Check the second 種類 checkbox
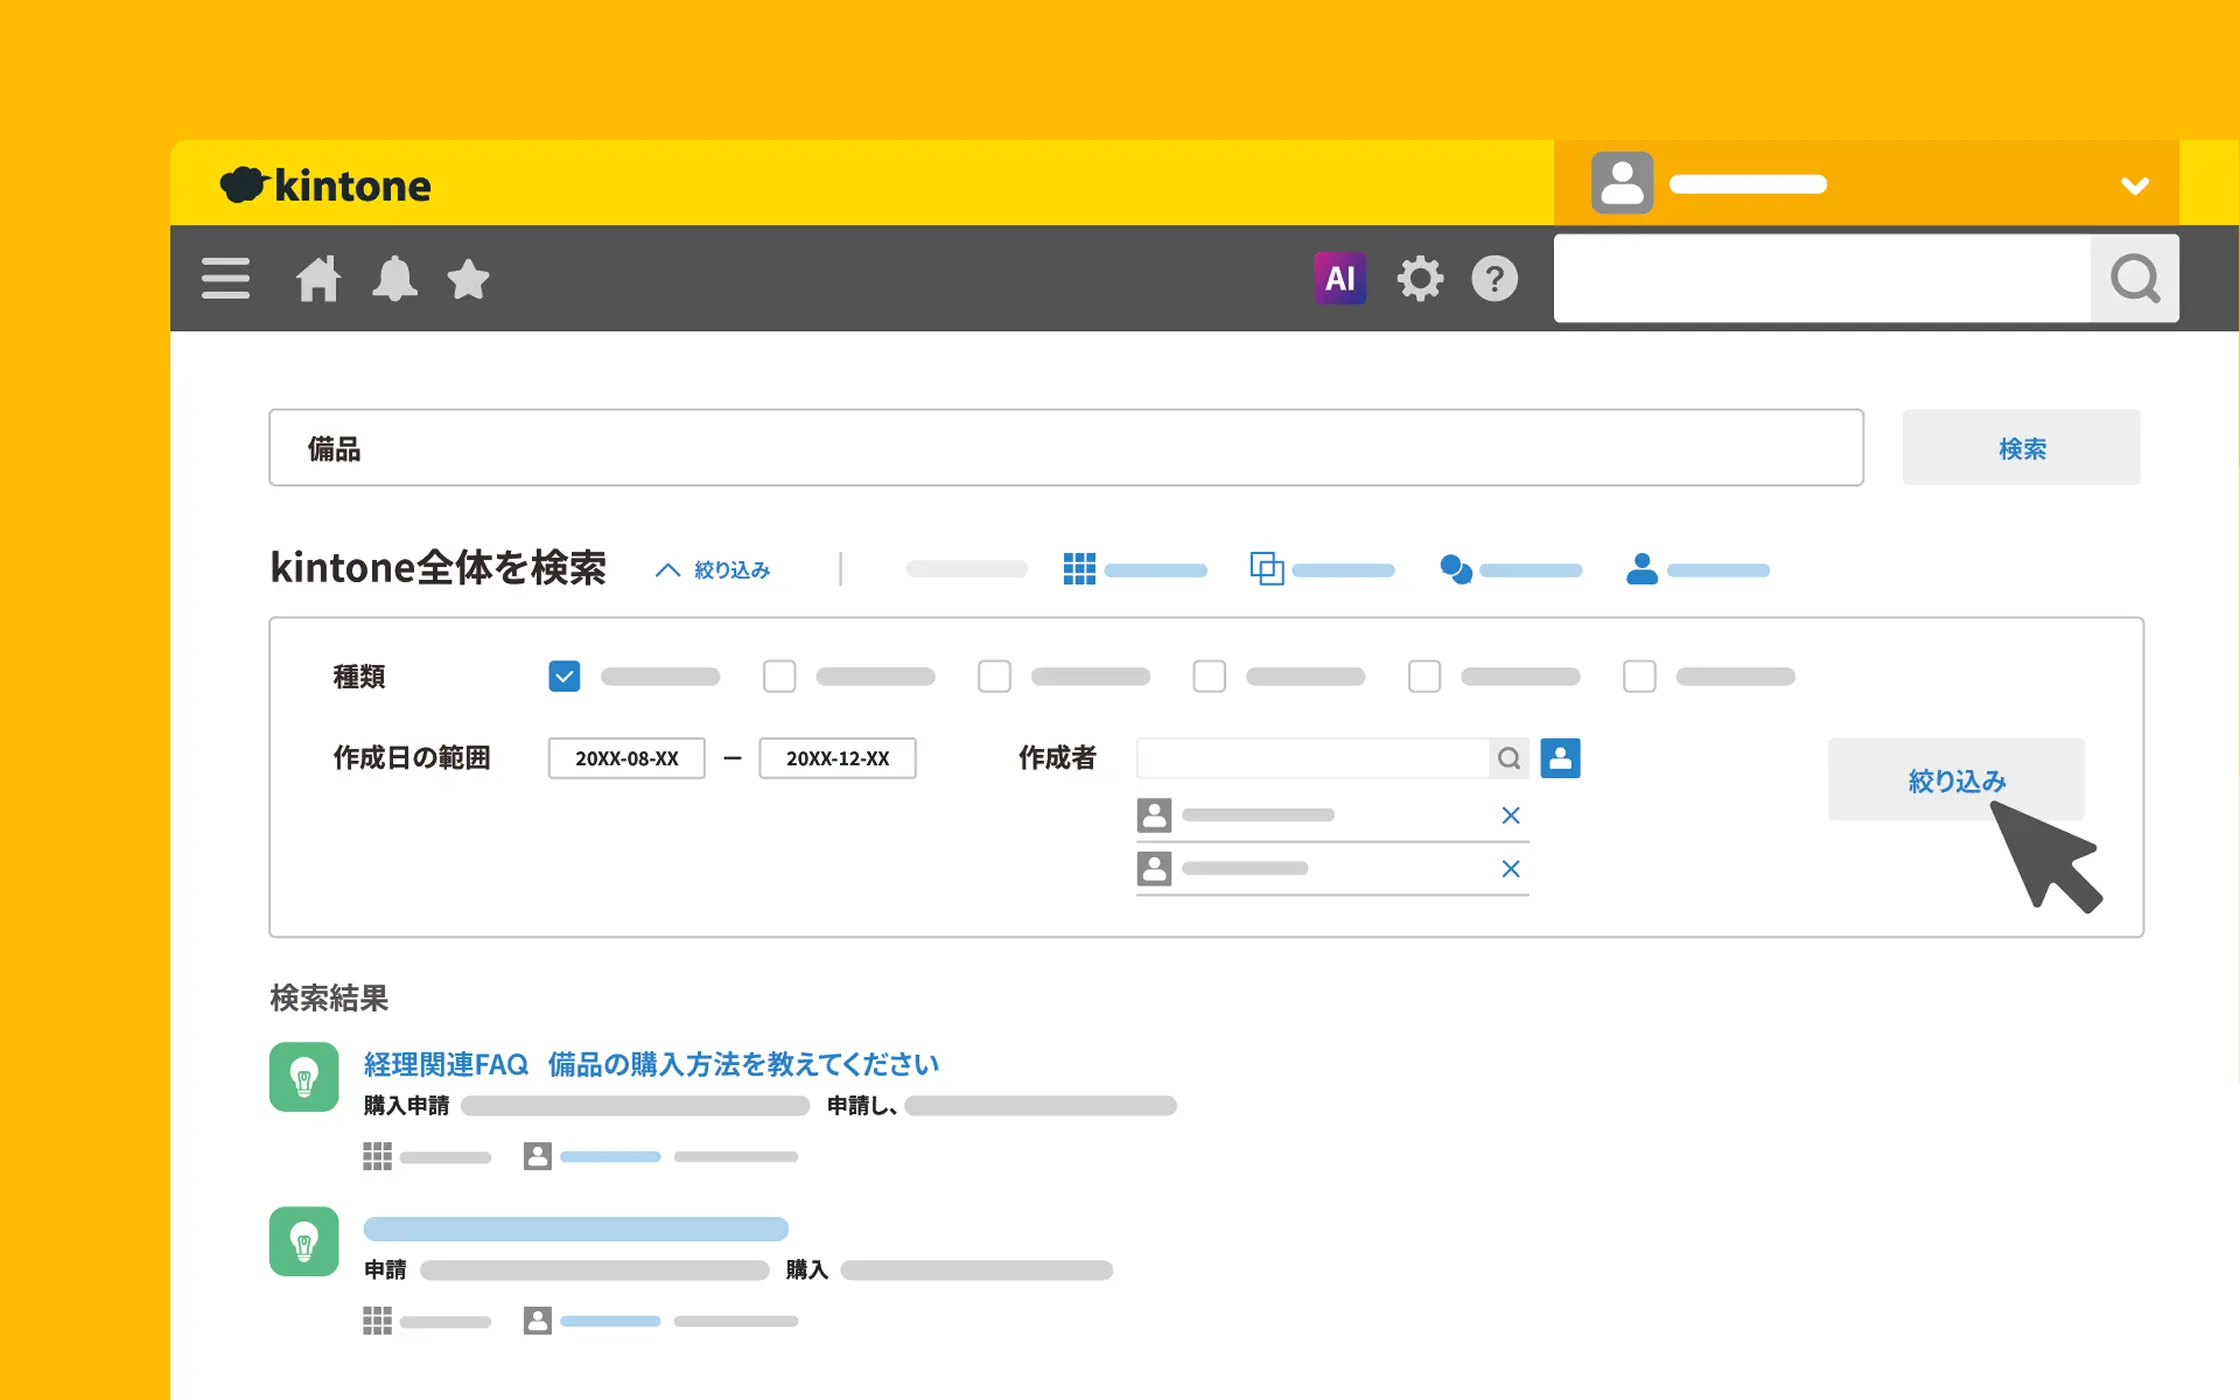The height and width of the screenshot is (1400, 2240). (x=779, y=677)
